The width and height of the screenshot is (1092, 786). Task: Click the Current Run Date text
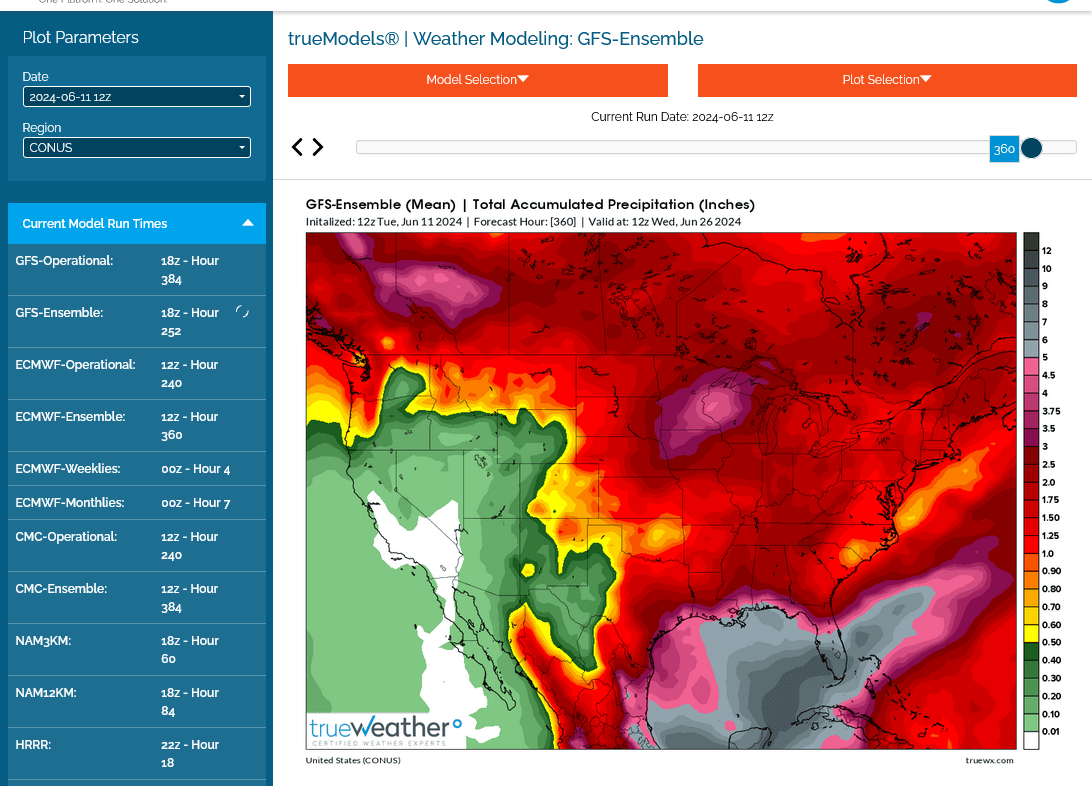[x=682, y=117]
